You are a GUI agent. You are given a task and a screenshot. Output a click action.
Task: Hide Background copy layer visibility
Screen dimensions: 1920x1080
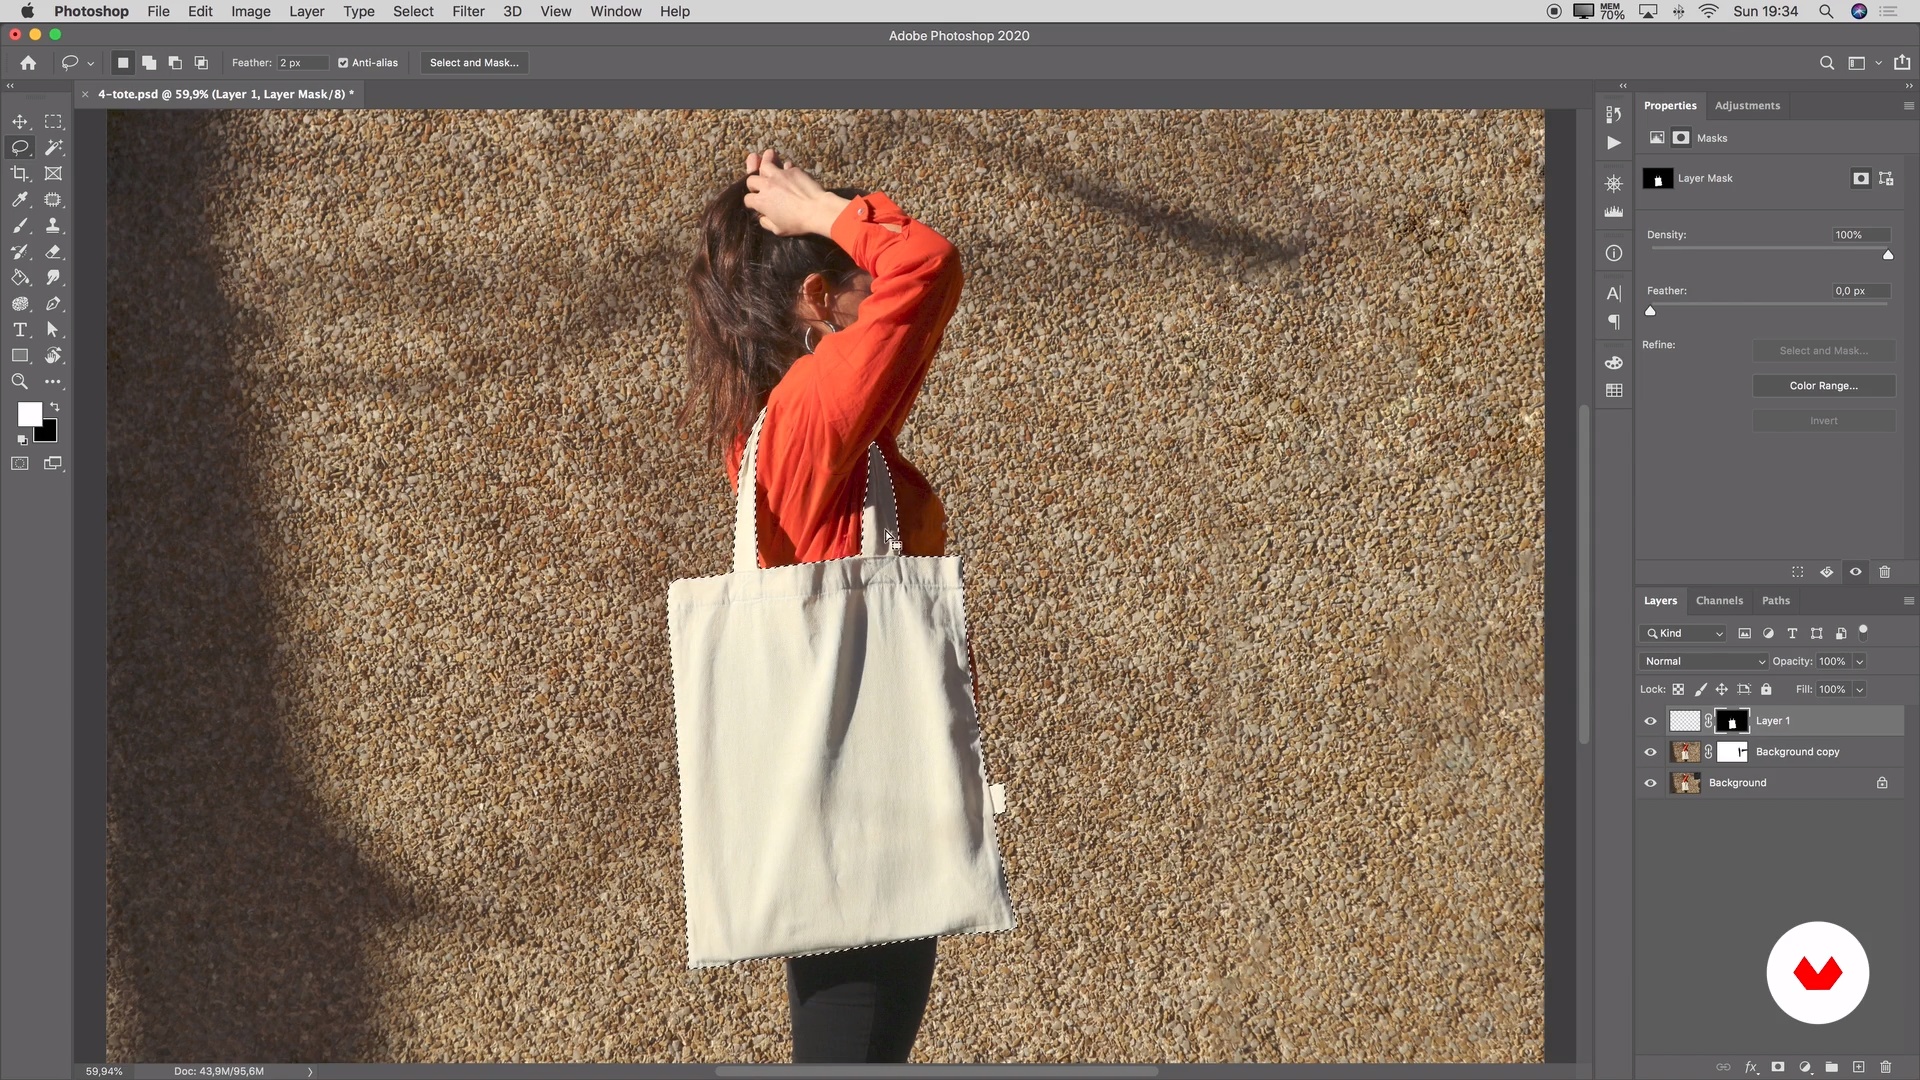tap(1650, 752)
